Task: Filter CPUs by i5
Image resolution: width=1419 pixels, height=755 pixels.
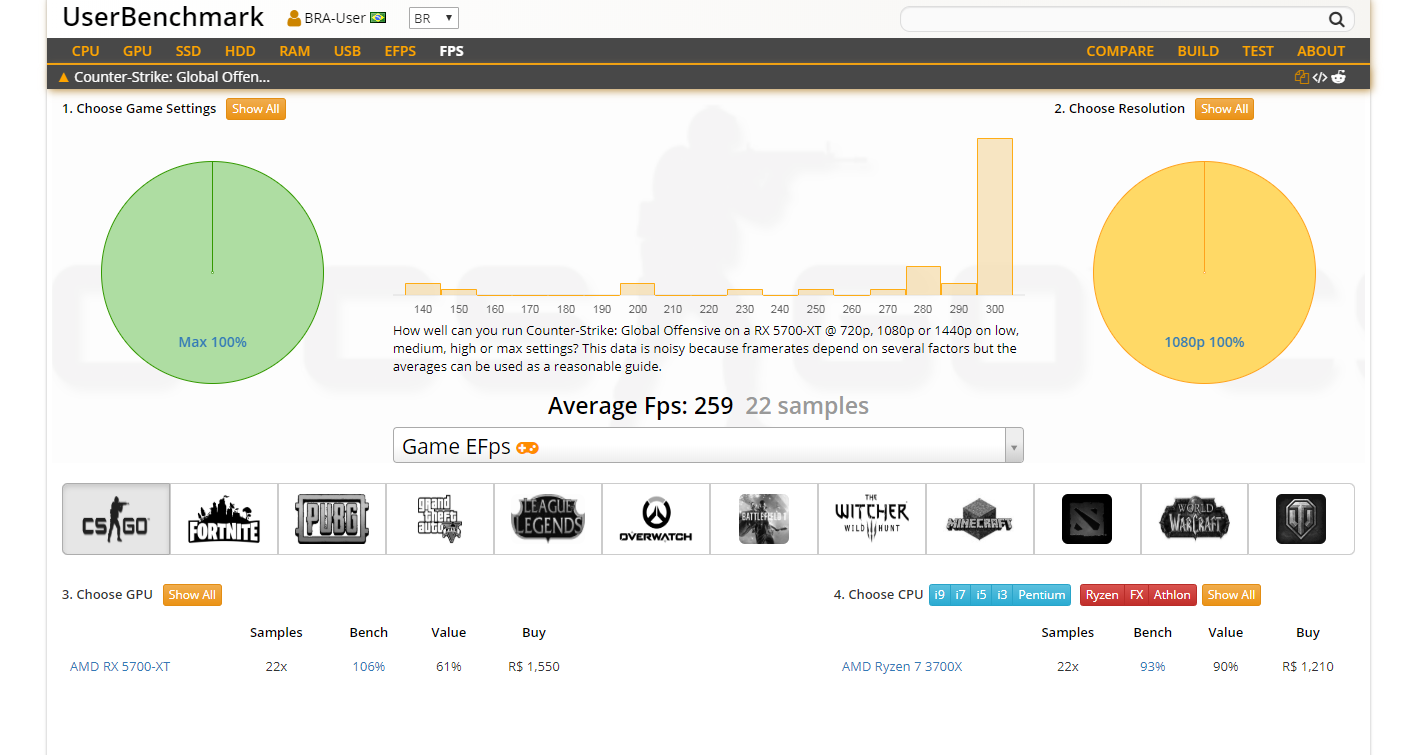Action: click(x=981, y=595)
